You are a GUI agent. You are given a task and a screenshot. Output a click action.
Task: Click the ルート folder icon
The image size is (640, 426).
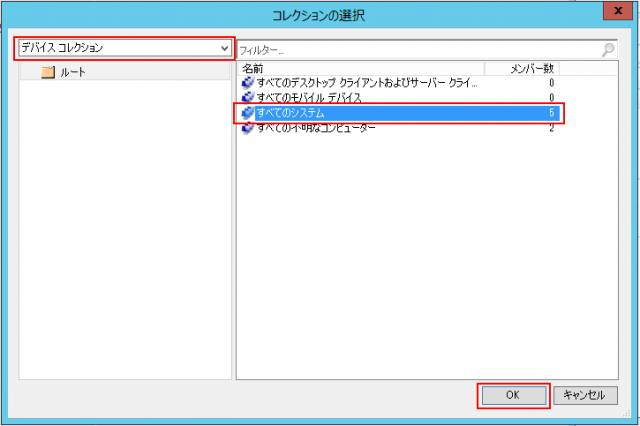coord(47,72)
